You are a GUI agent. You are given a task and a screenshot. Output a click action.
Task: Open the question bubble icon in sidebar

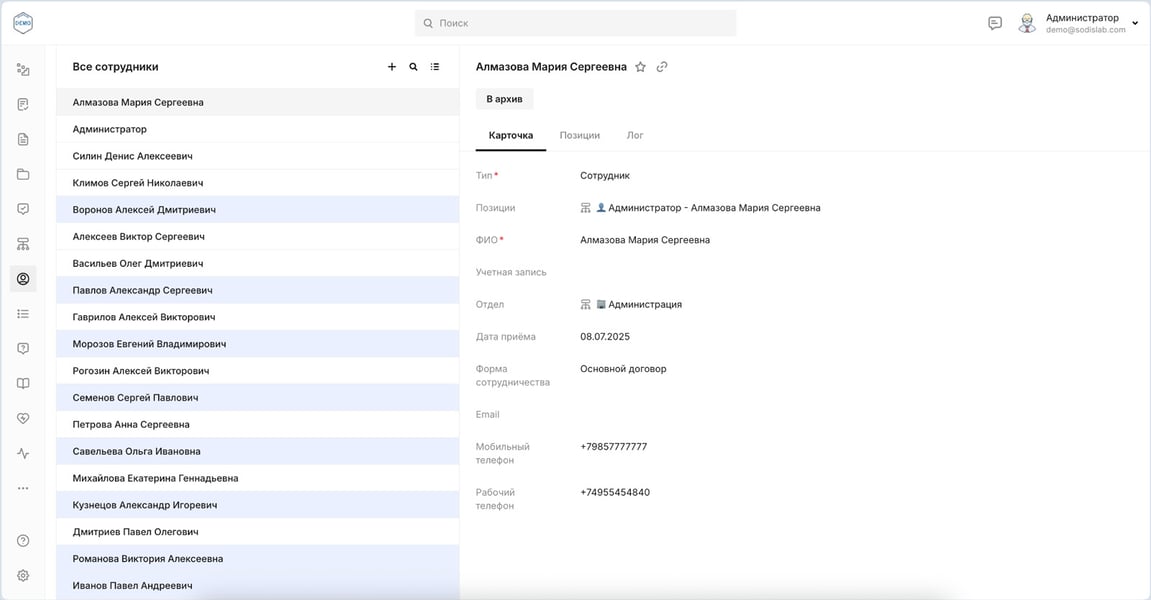pyautogui.click(x=23, y=348)
